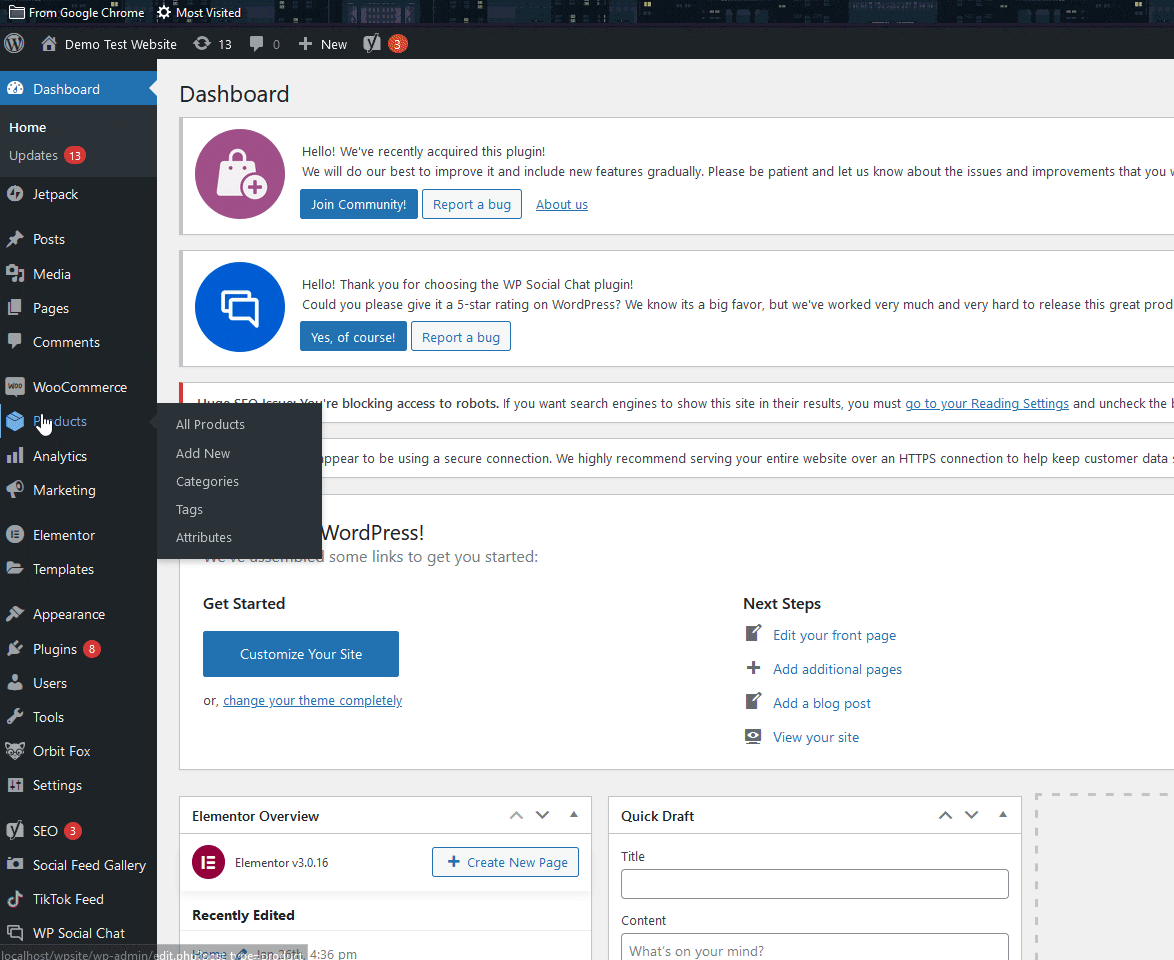Select Categories from the Products submenu

pyautogui.click(x=207, y=481)
